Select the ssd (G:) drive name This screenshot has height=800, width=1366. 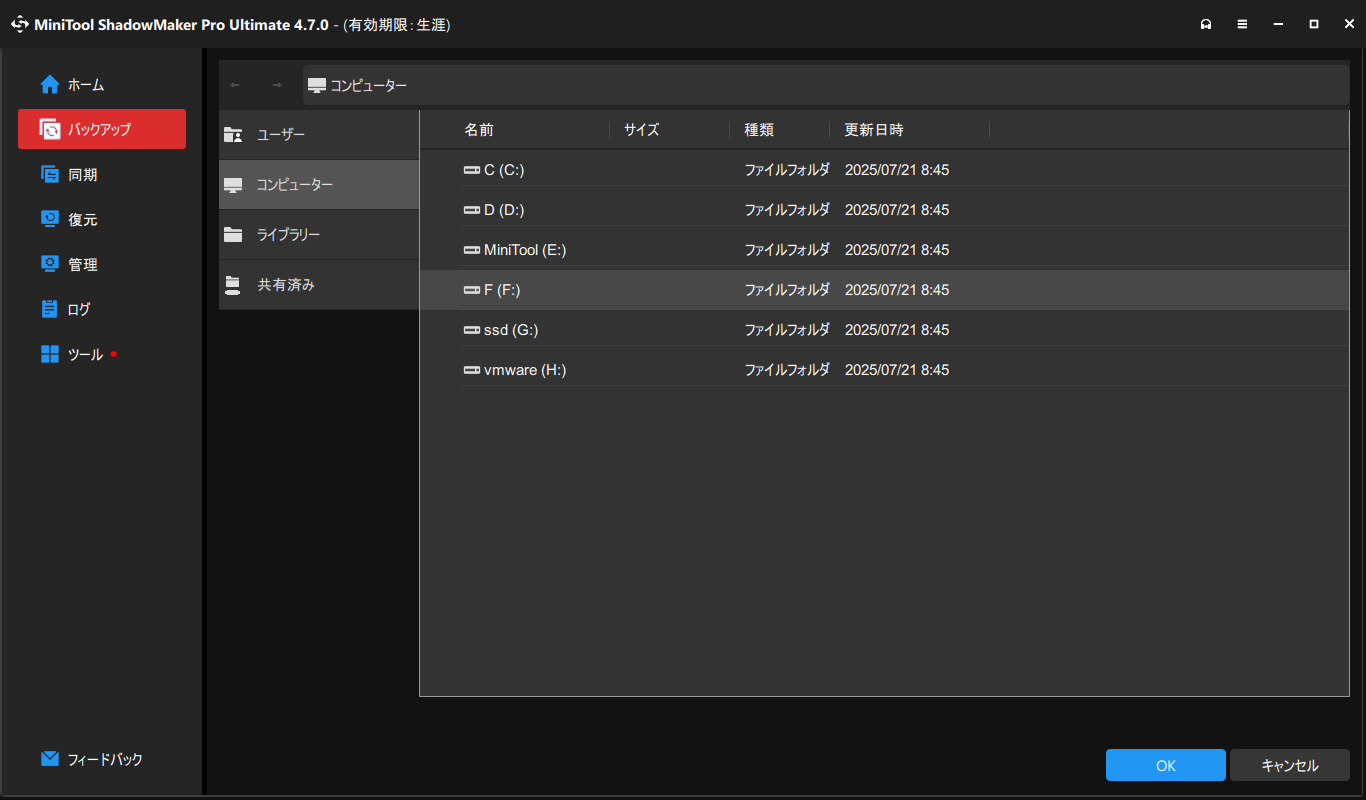tap(511, 330)
